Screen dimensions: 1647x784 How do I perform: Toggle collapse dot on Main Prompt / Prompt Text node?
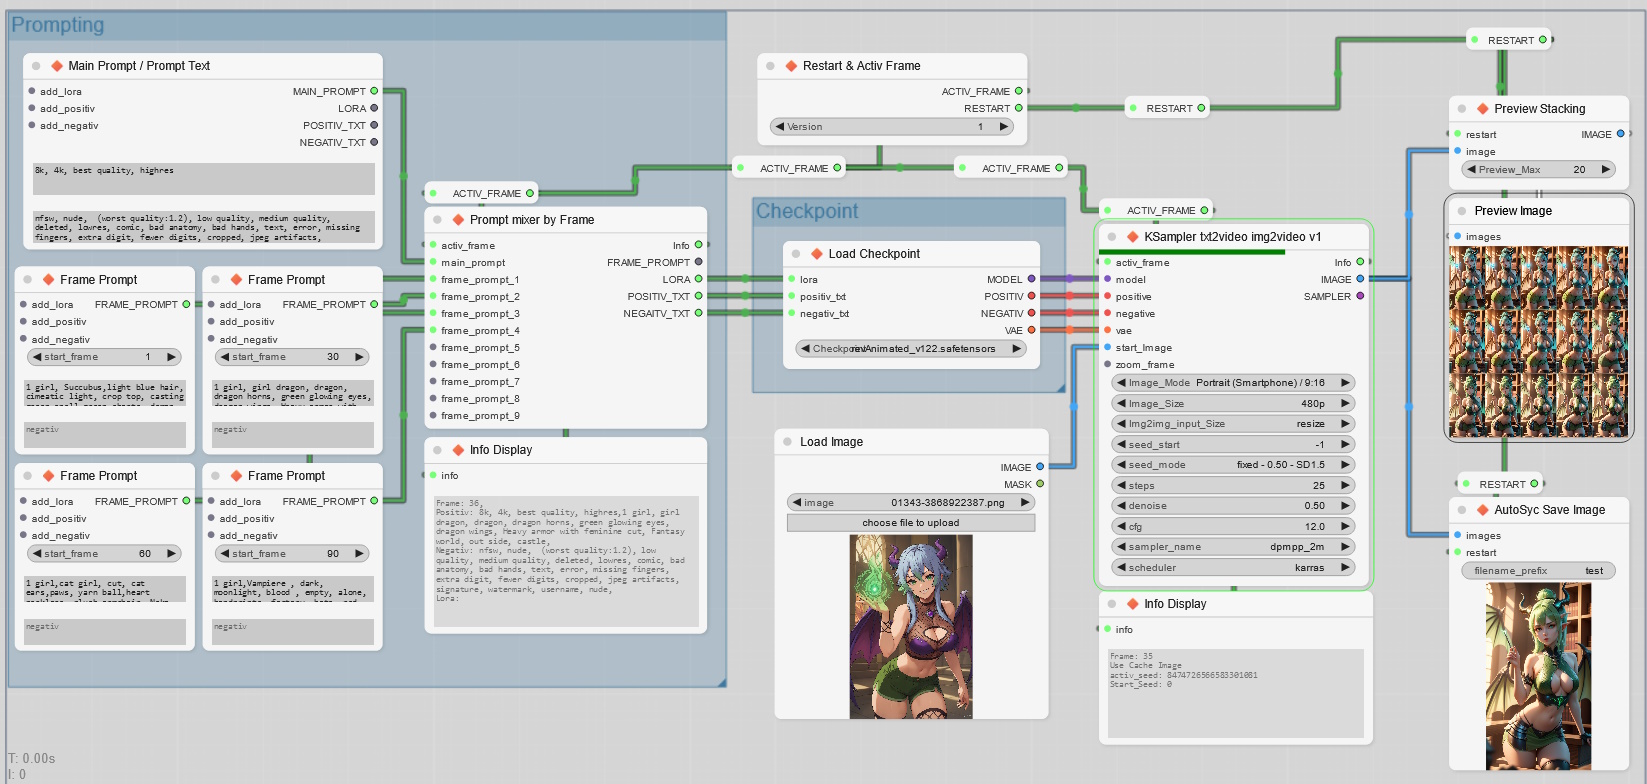click(36, 66)
